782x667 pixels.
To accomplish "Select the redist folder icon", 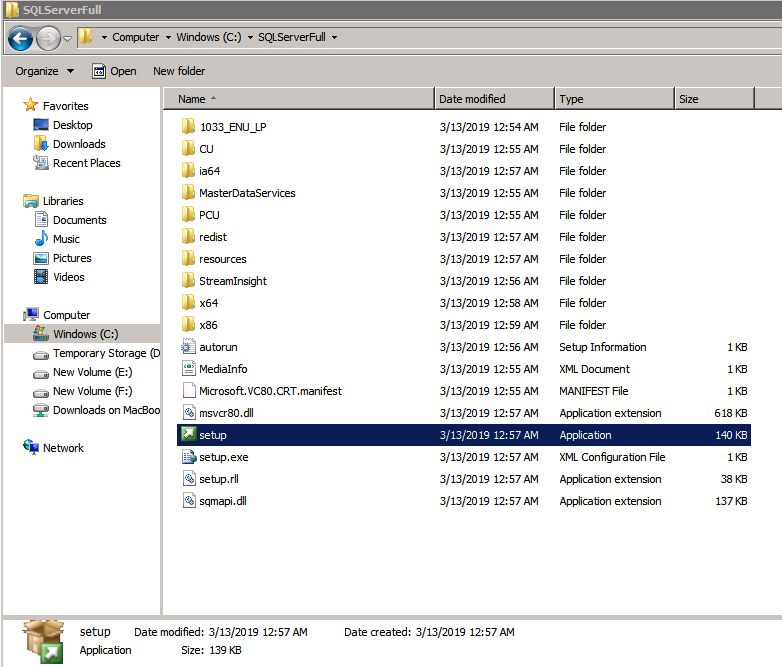I will click(188, 236).
